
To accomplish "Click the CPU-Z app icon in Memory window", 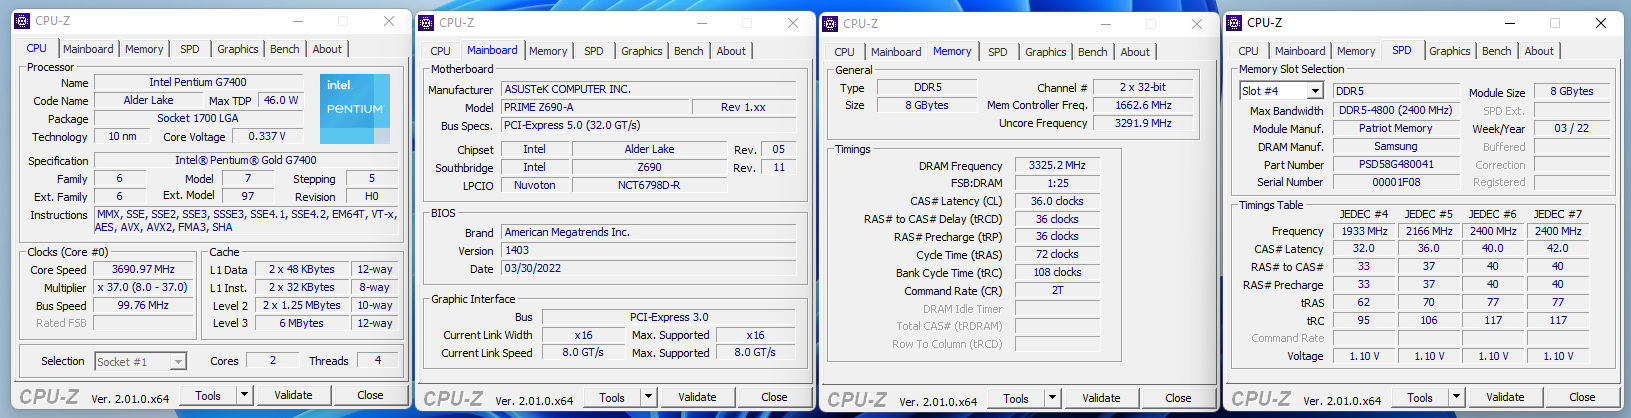I will tap(830, 24).
